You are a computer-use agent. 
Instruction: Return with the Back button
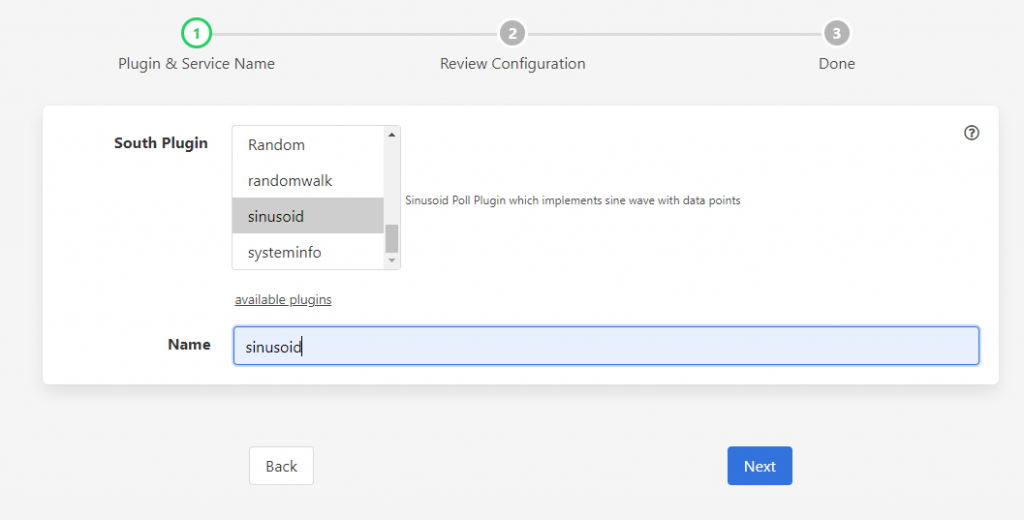(281, 466)
